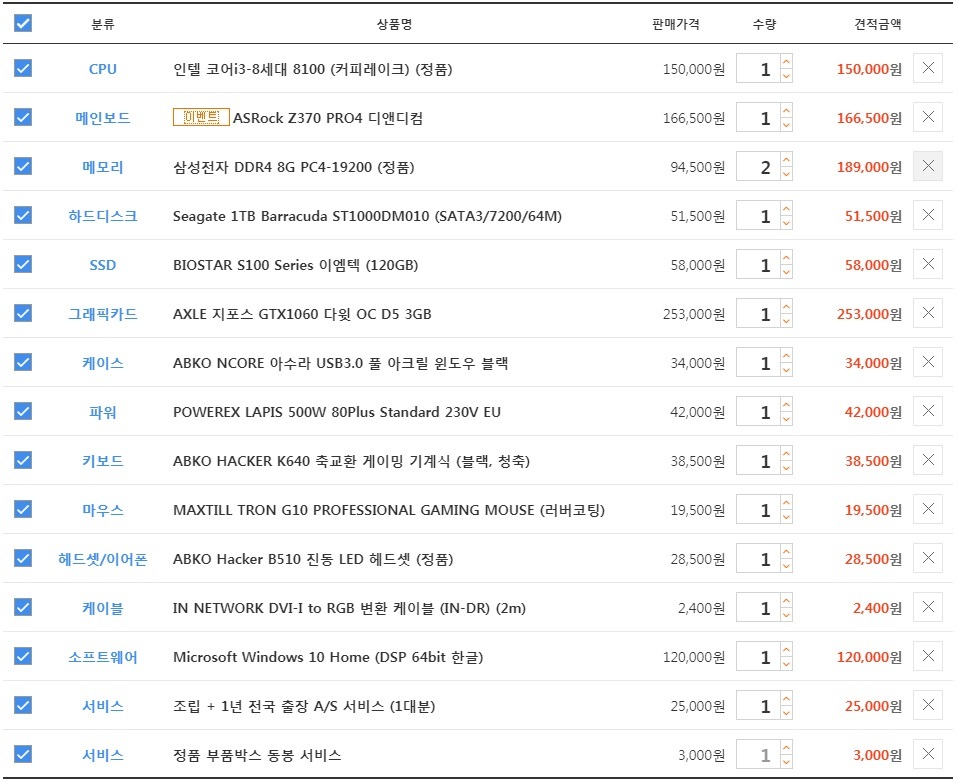This screenshot has width=958, height=780.
Task: Remove the 메모리 row via the X icon
Action: pyautogui.click(x=927, y=166)
